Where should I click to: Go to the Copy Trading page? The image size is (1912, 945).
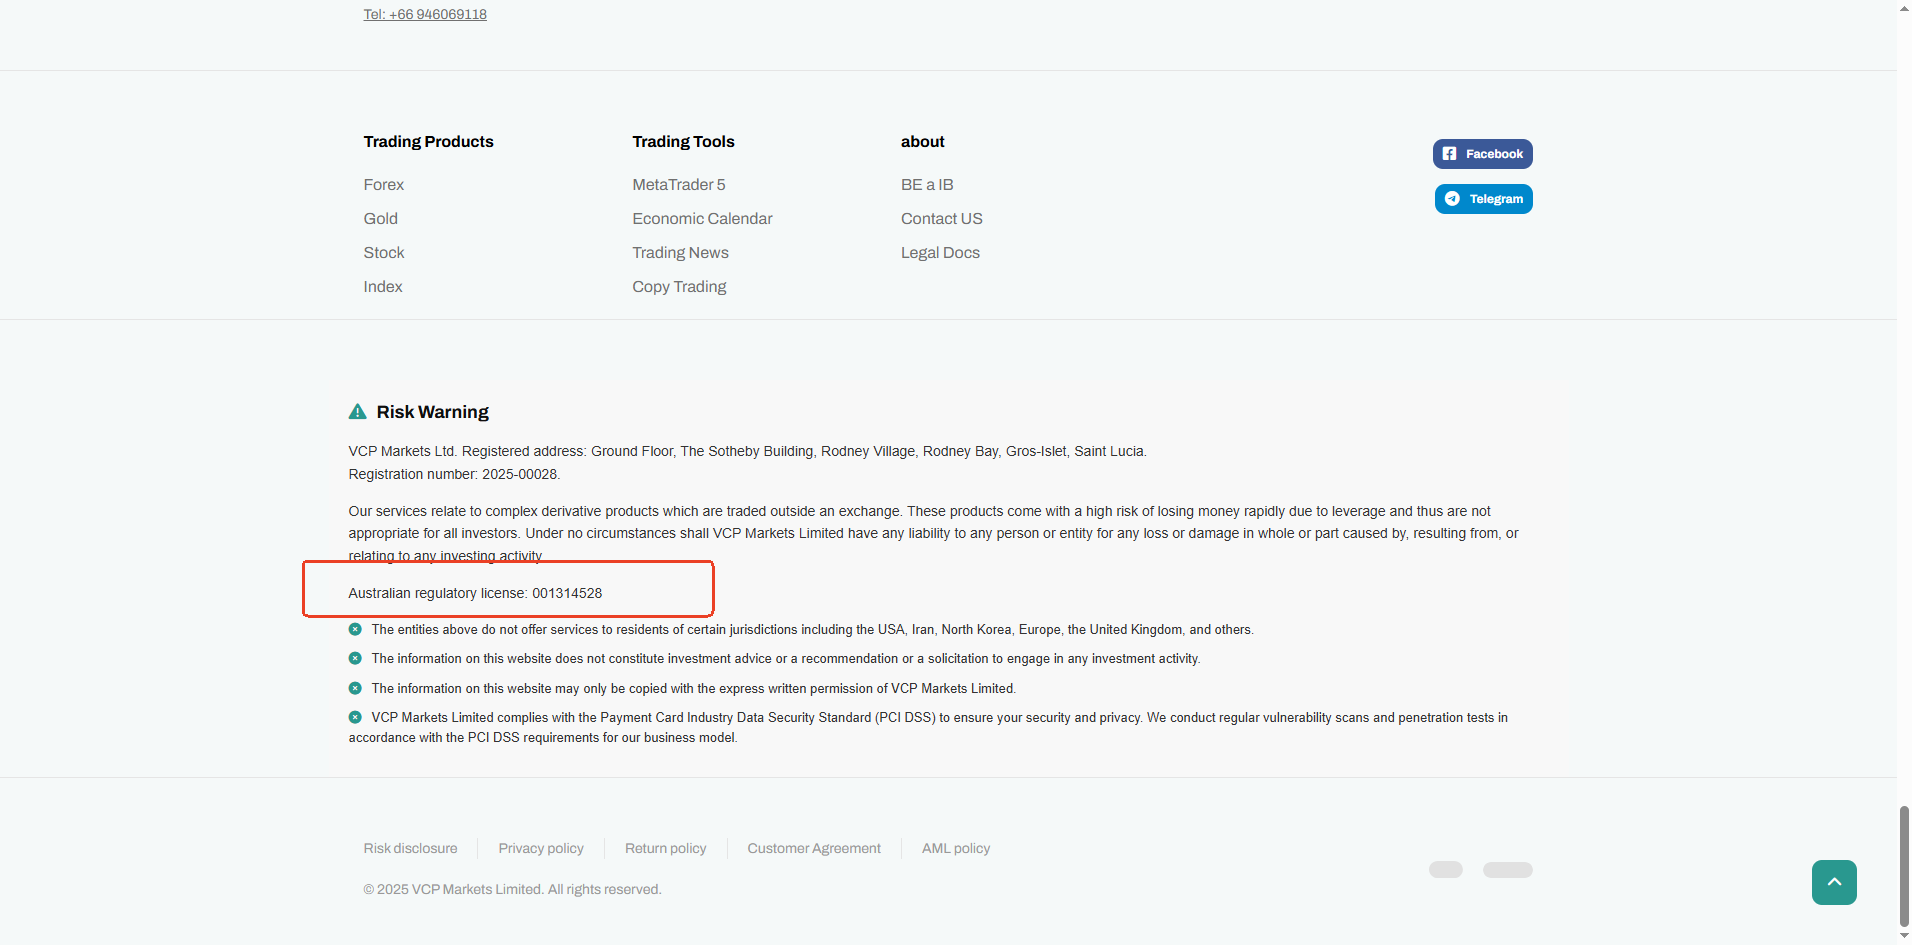pyautogui.click(x=679, y=287)
